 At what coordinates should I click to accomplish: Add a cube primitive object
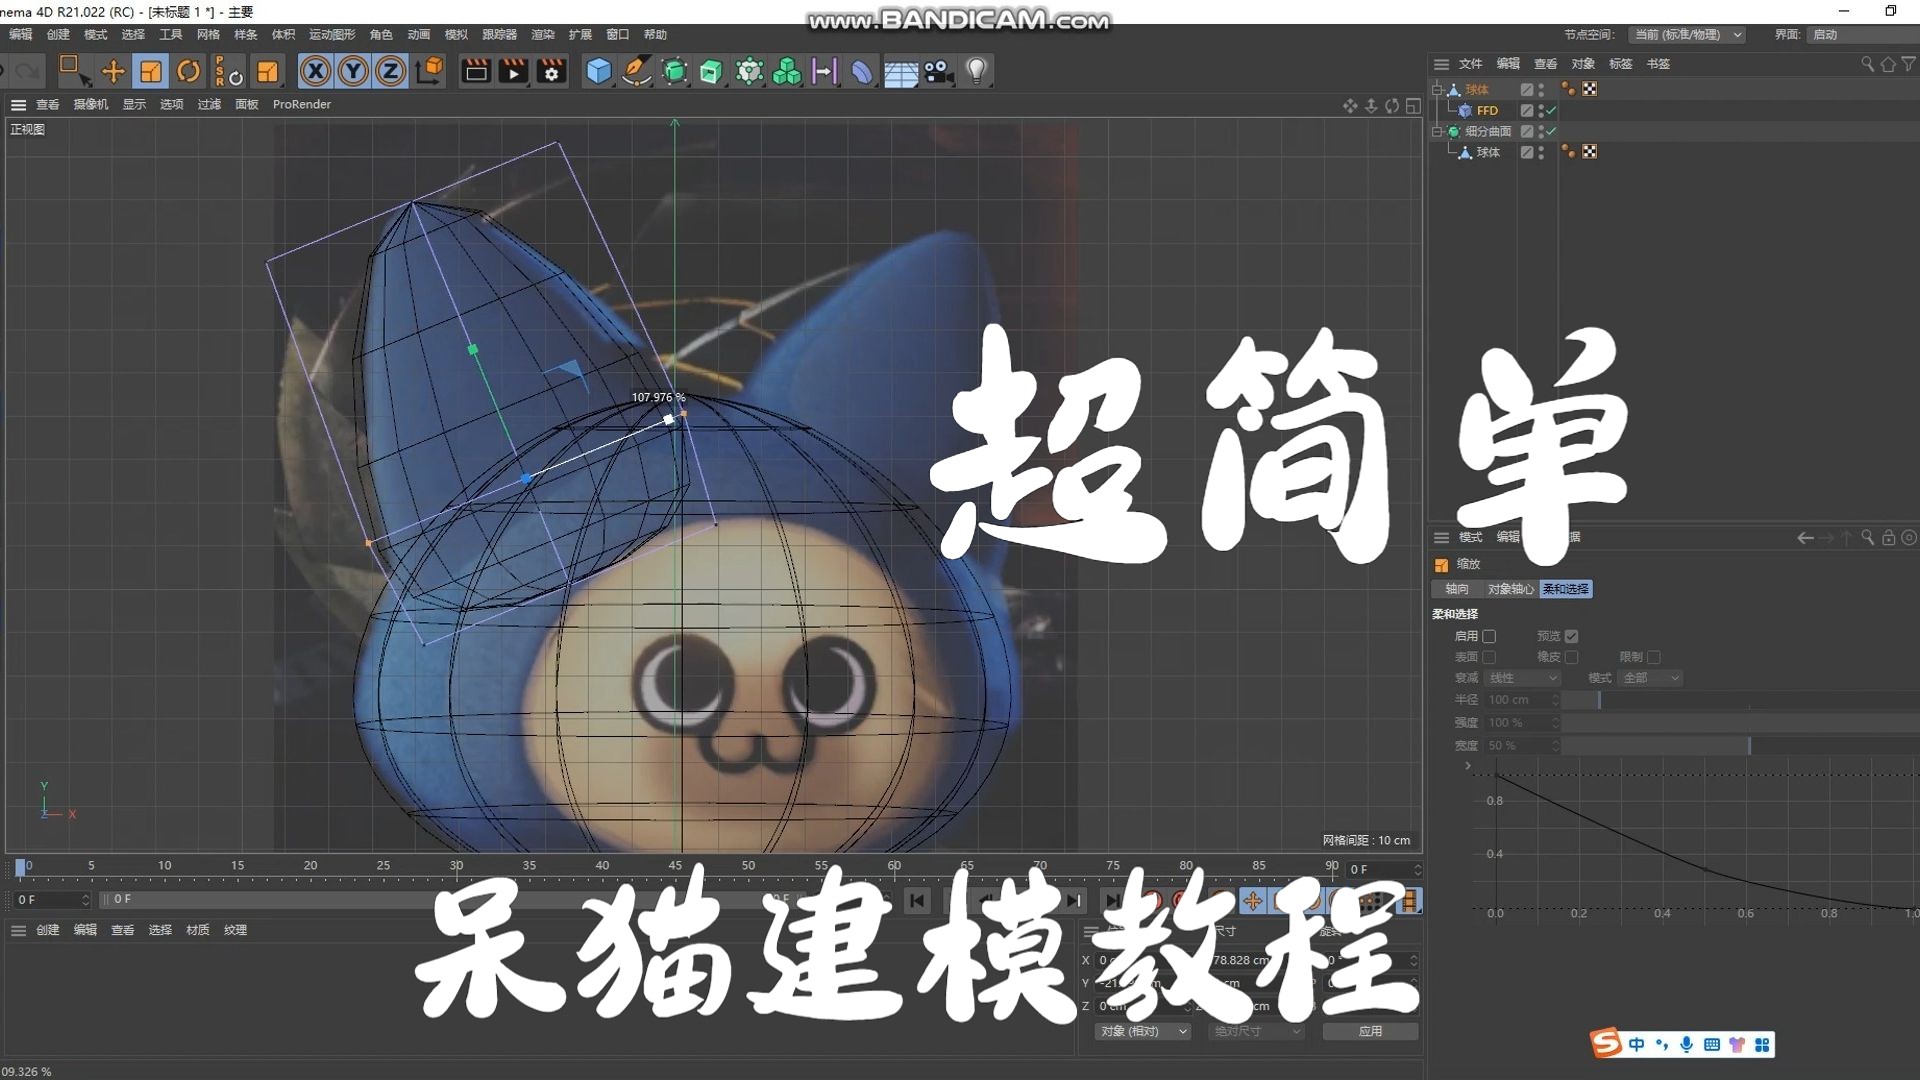click(598, 71)
